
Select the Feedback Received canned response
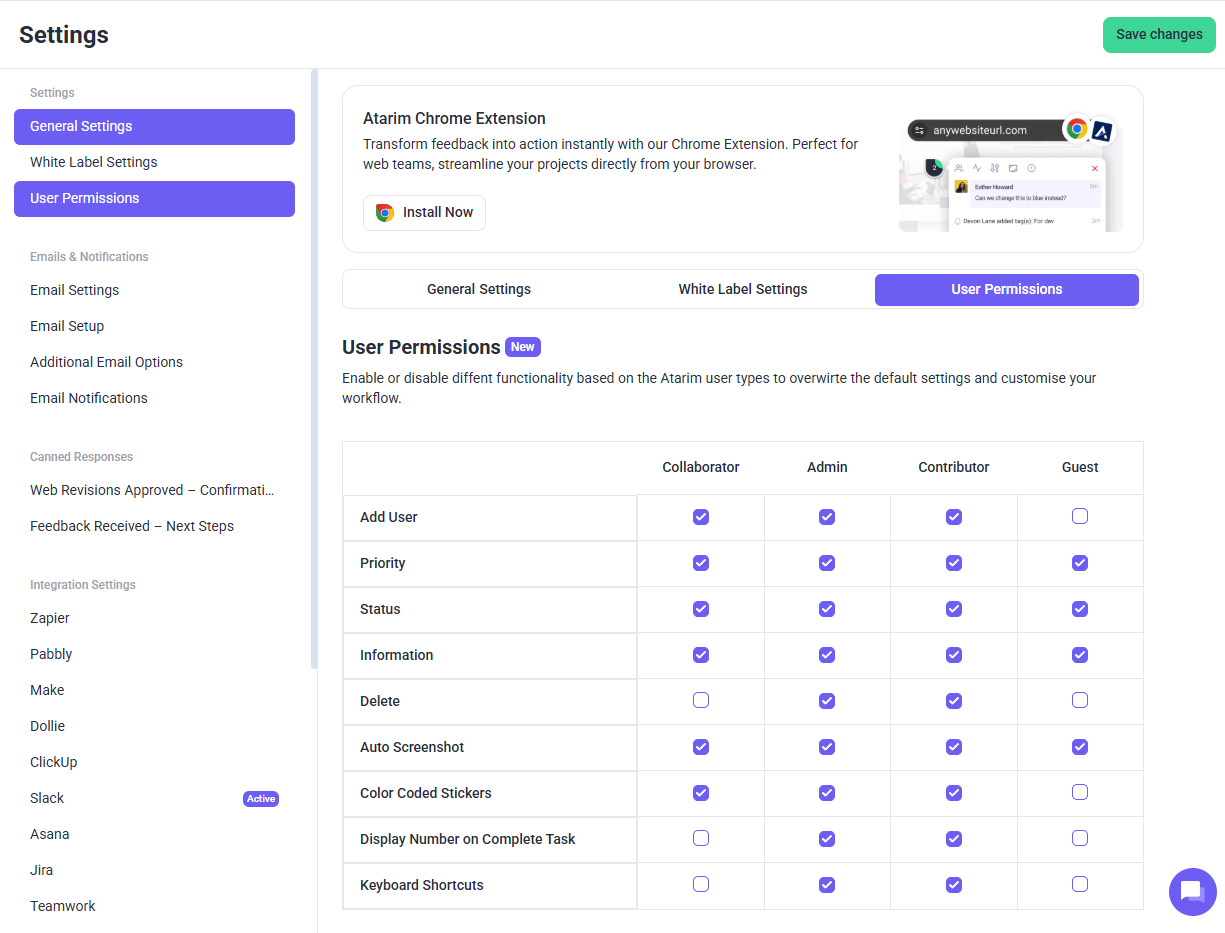[x=132, y=526]
